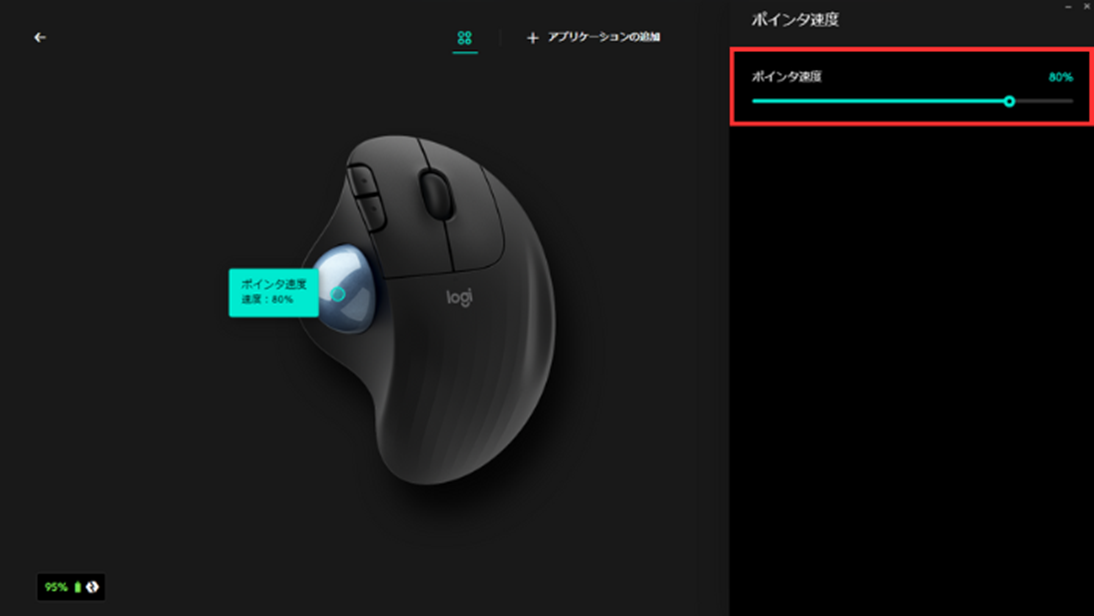Click the green battery icon
The height and width of the screenshot is (616, 1094).
tap(77, 587)
